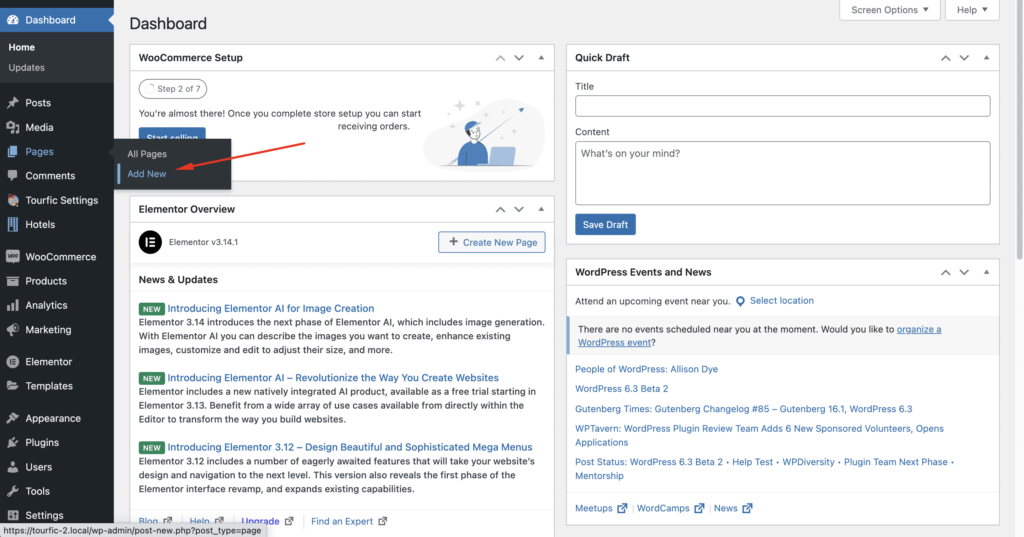
Task: Move Quick Draft panel down
Action: (965, 57)
